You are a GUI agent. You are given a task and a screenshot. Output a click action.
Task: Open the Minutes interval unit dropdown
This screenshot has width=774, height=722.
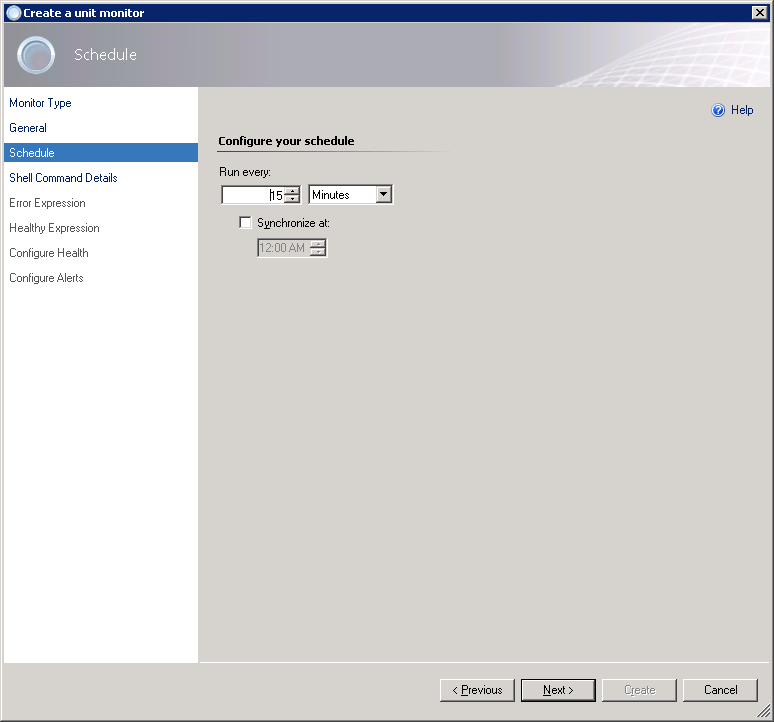[383, 195]
